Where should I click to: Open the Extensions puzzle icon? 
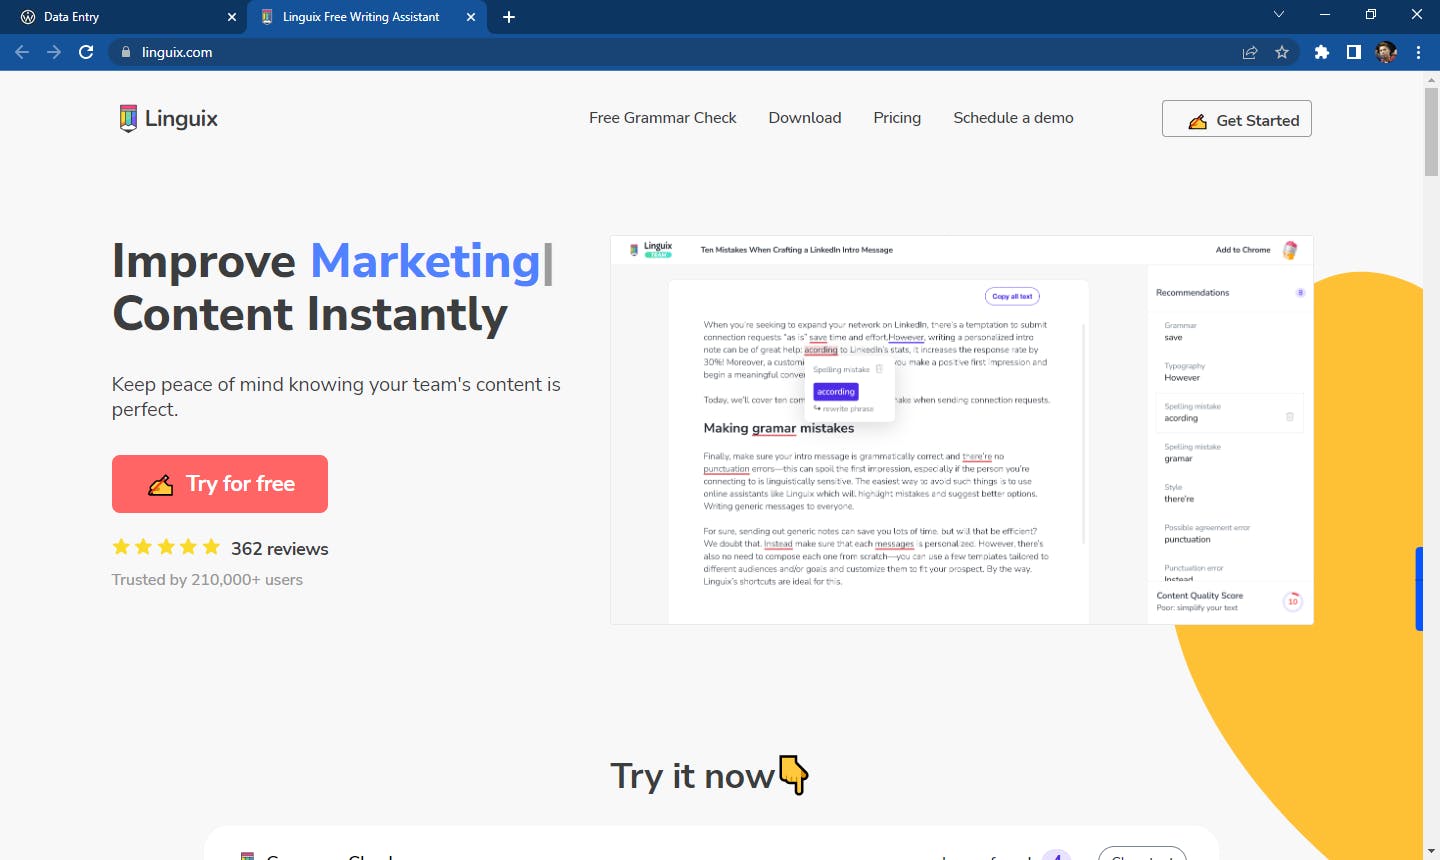1322,52
